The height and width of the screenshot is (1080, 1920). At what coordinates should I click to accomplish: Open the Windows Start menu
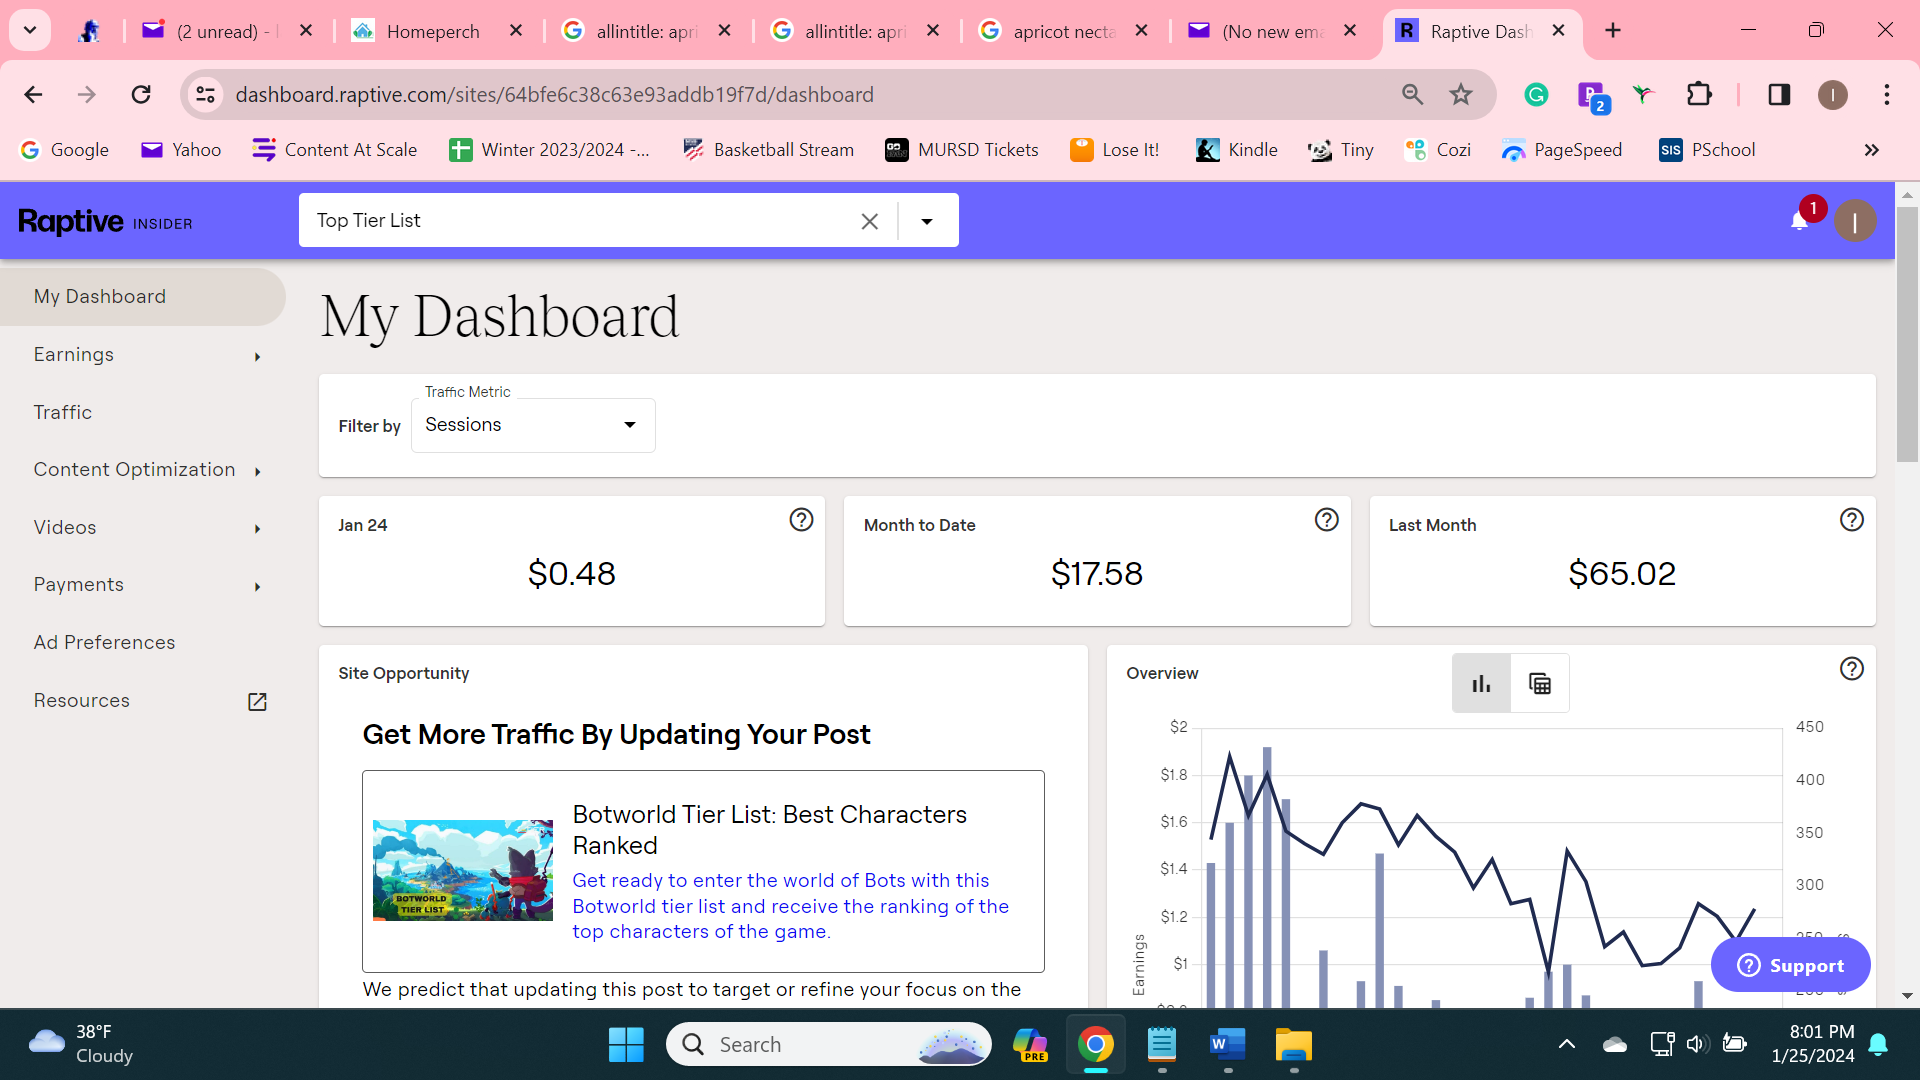pyautogui.click(x=626, y=1045)
